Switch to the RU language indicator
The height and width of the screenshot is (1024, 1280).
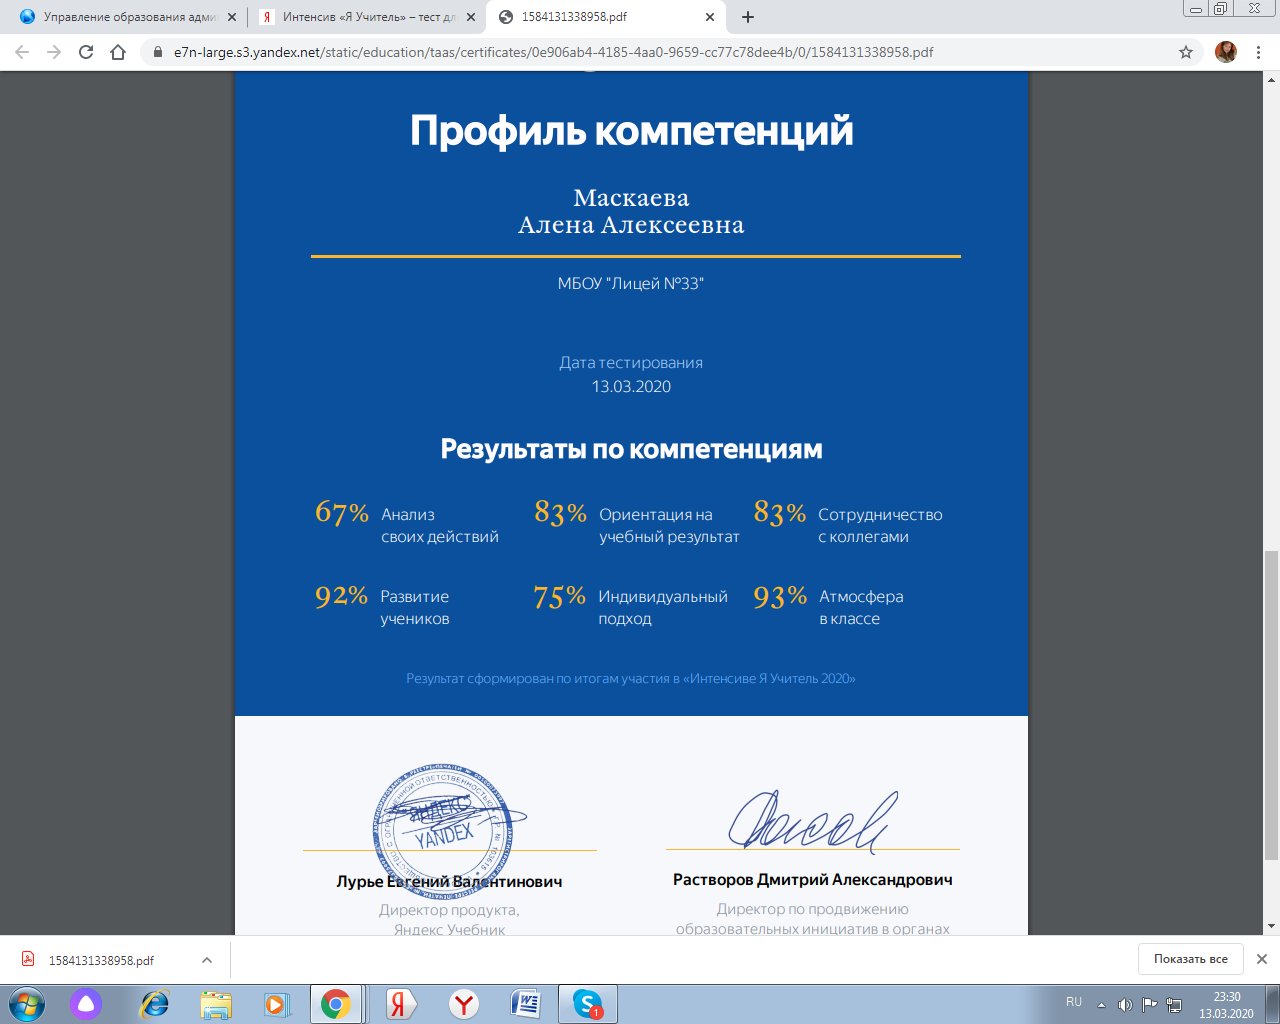pyautogui.click(x=1074, y=1002)
